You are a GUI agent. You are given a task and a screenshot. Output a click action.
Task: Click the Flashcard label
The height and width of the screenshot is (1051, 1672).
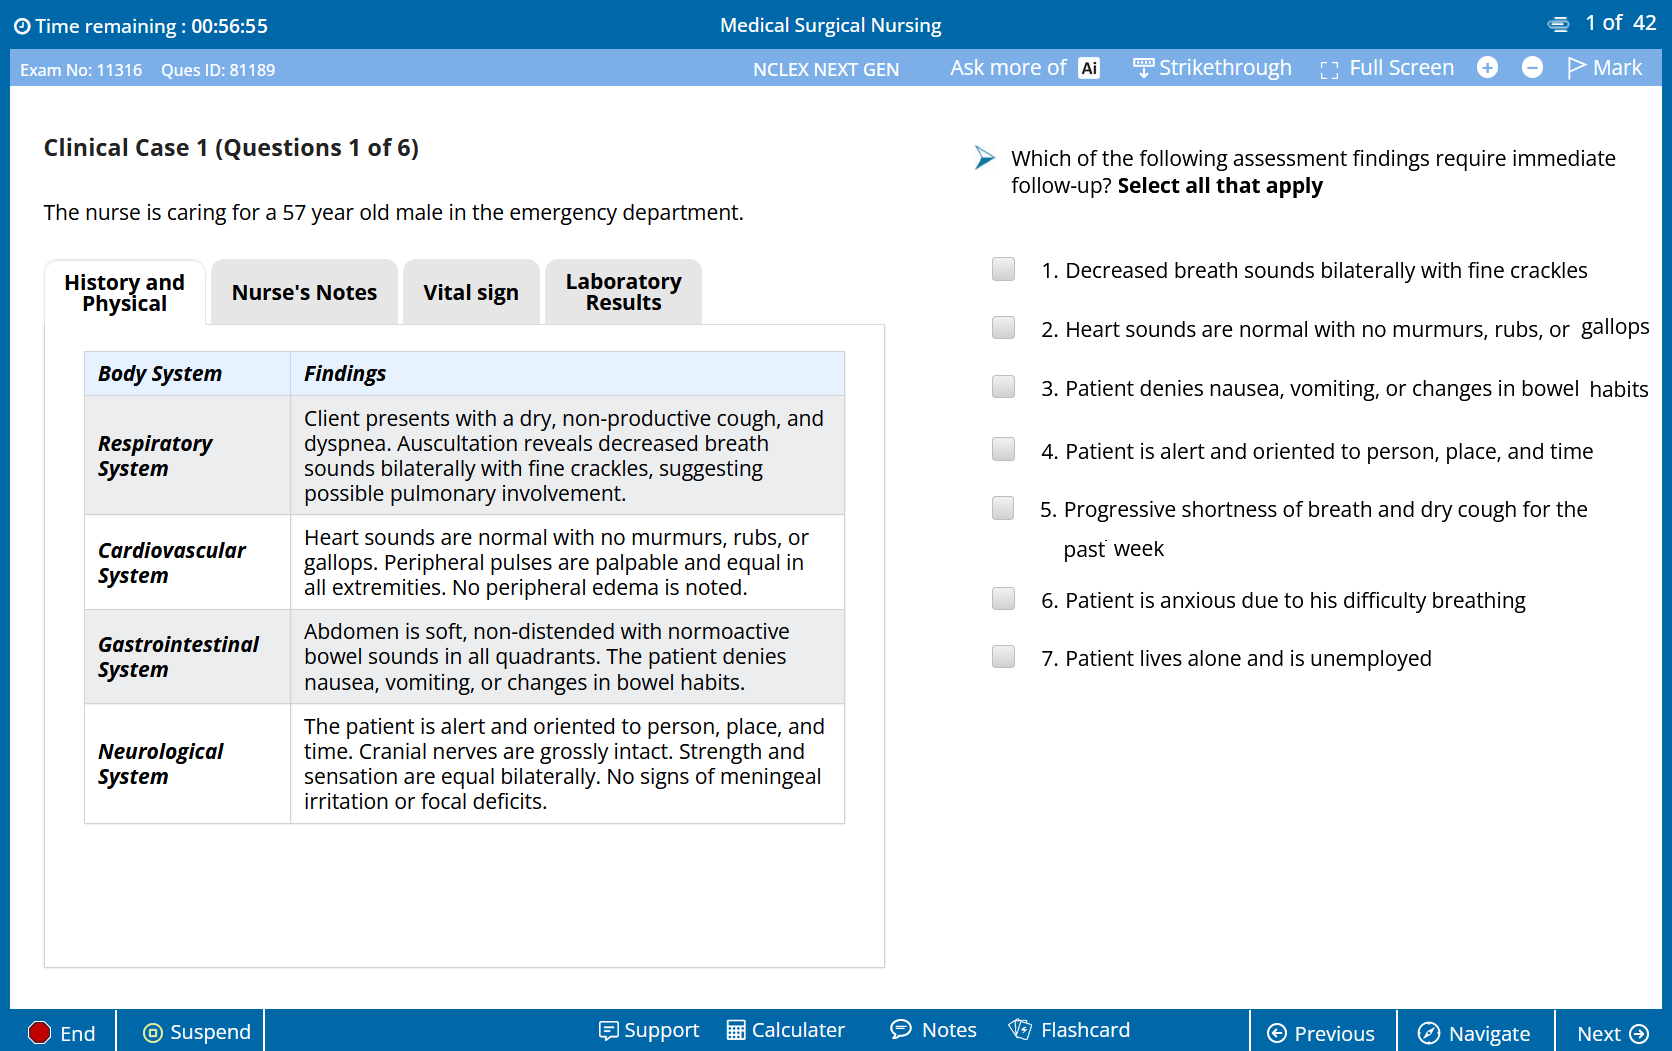click(x=1085, y=1030)
